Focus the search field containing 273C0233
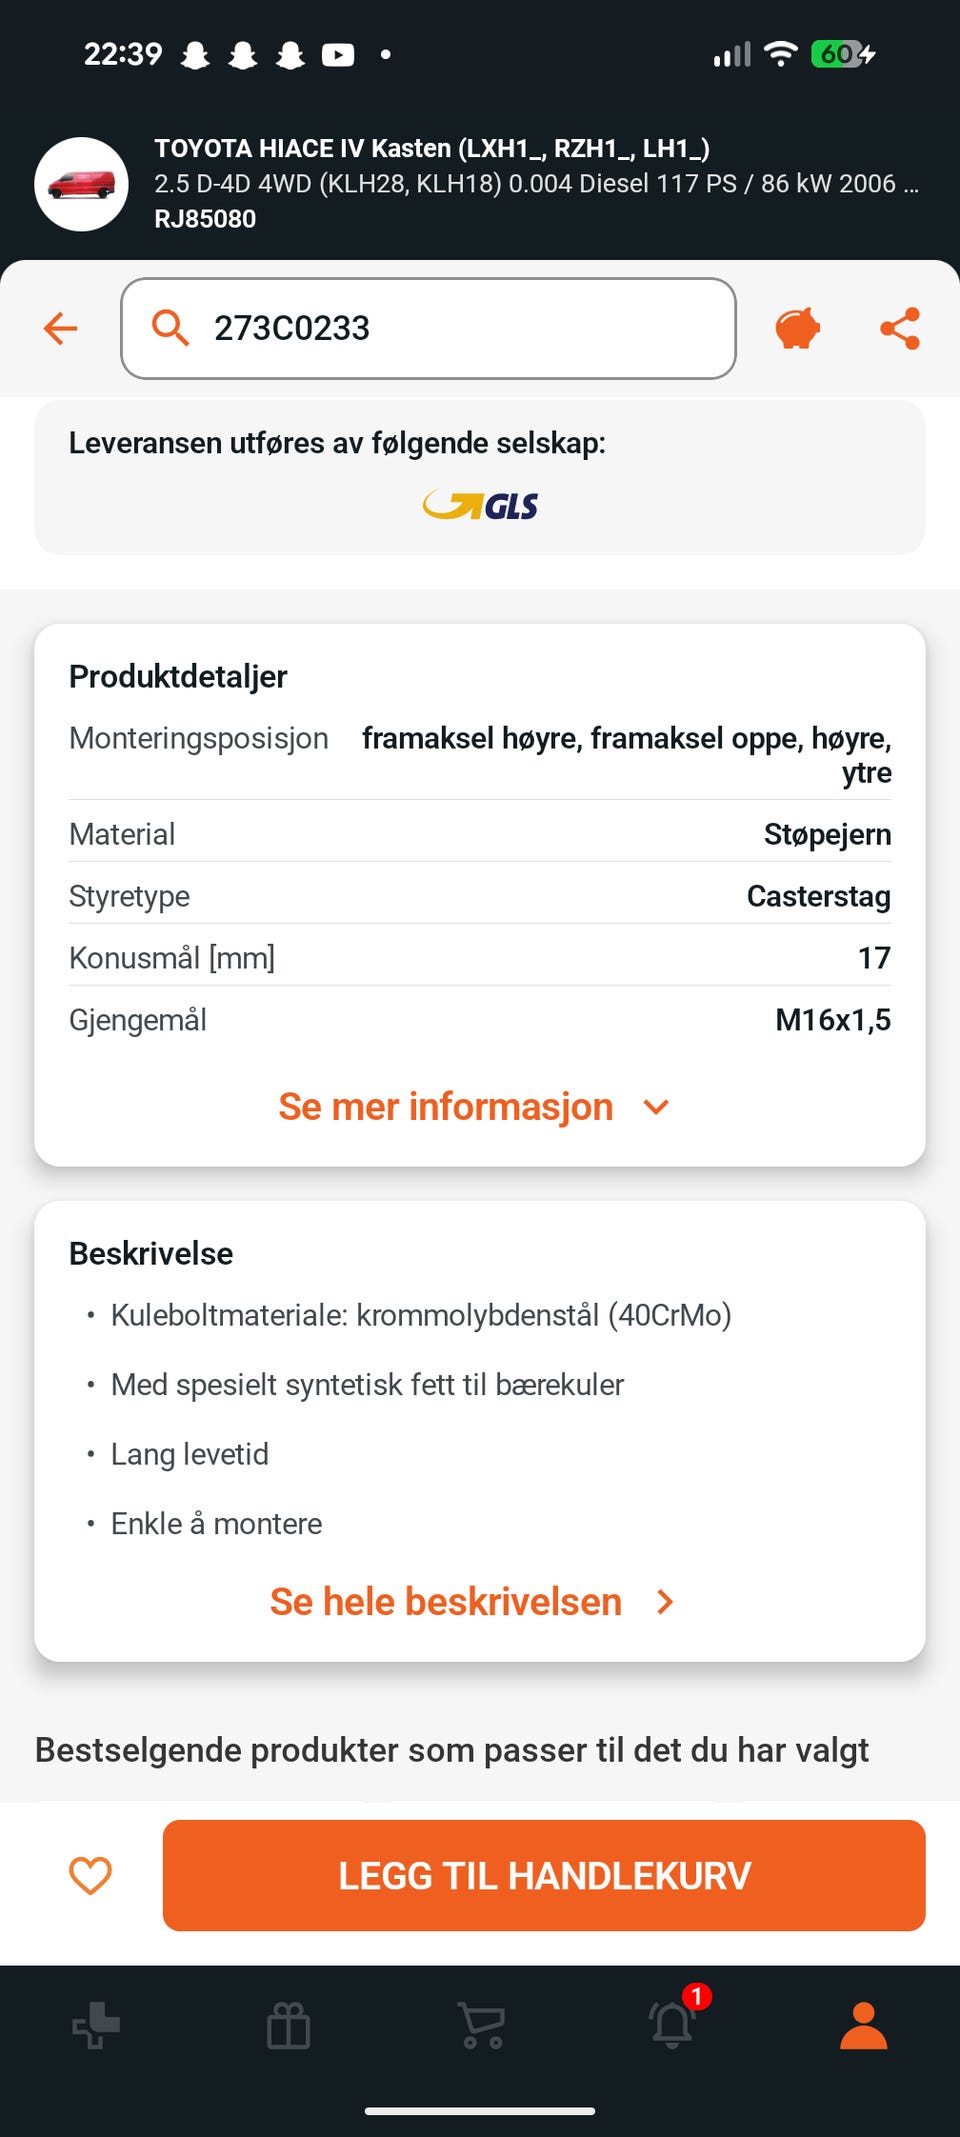Viewport: 960px width, 2137px height. (x=428, y=328)
